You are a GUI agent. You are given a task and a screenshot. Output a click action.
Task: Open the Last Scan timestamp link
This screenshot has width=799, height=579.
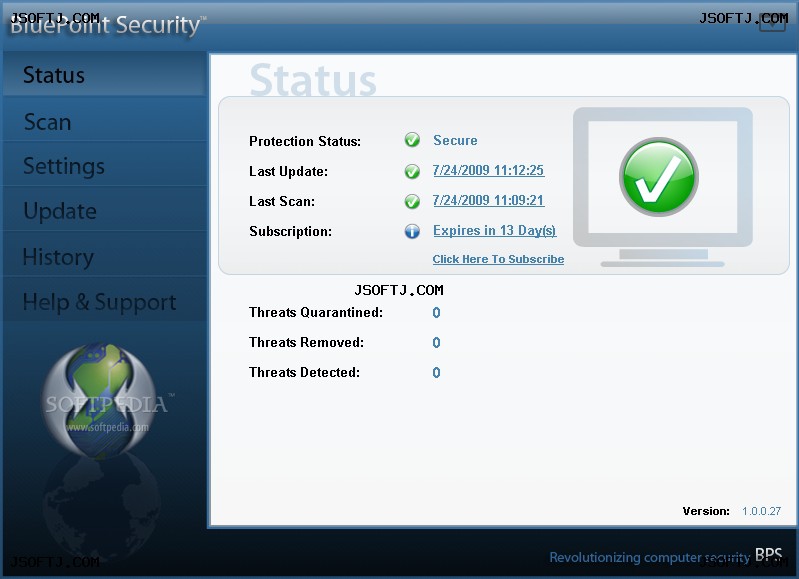pos(488,200)
